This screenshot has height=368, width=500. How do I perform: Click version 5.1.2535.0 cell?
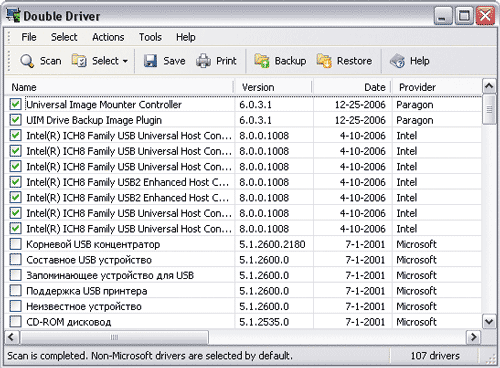264,322
